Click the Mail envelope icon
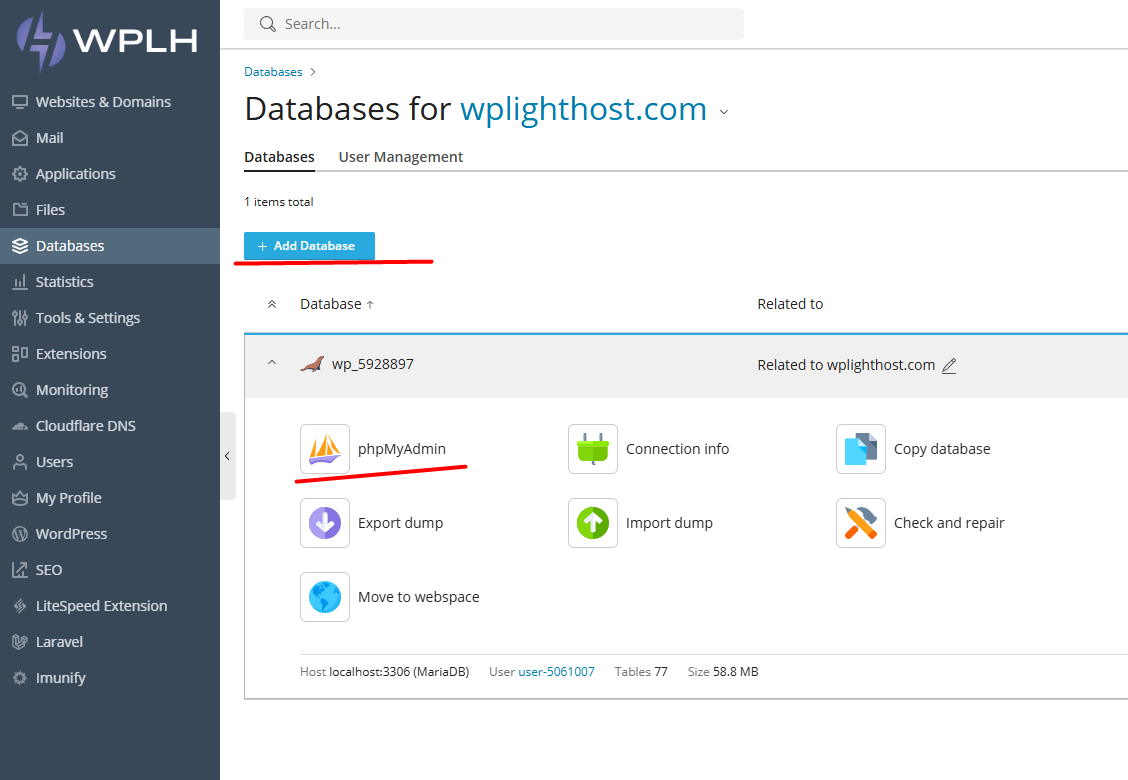This screenshot has width=1128, height=780. [20, 138]
